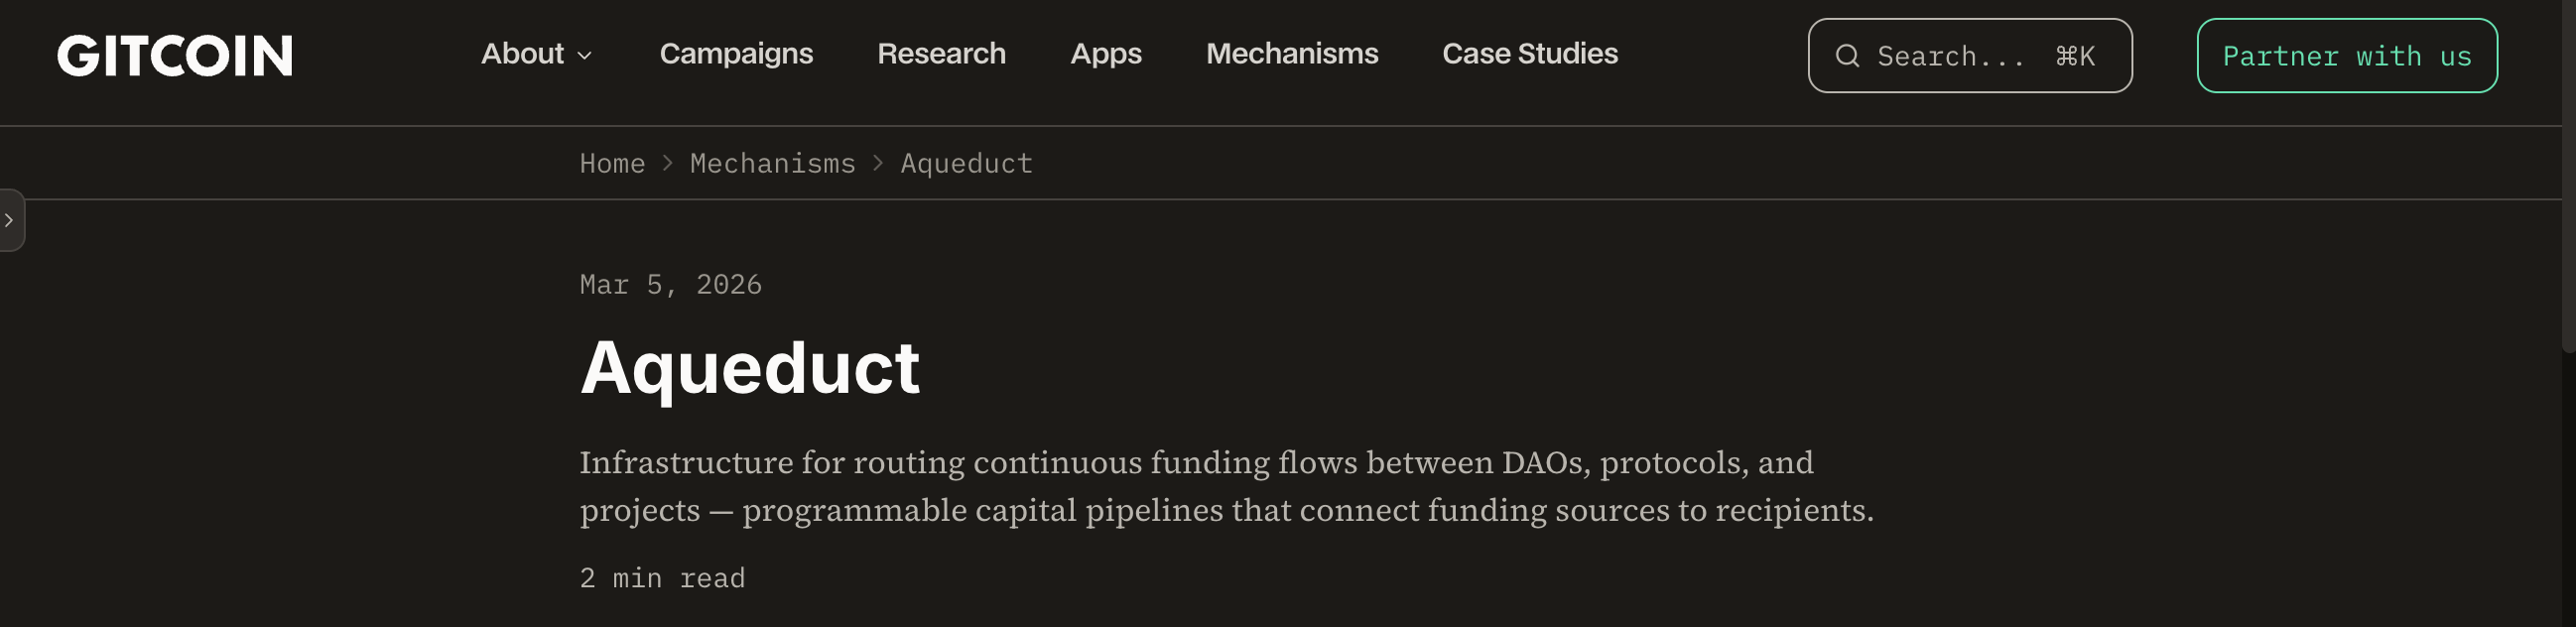Click the Partner with us button
Image resolution: width=2576 pixels, height=627 pixels.
(x=2347, y=56)
